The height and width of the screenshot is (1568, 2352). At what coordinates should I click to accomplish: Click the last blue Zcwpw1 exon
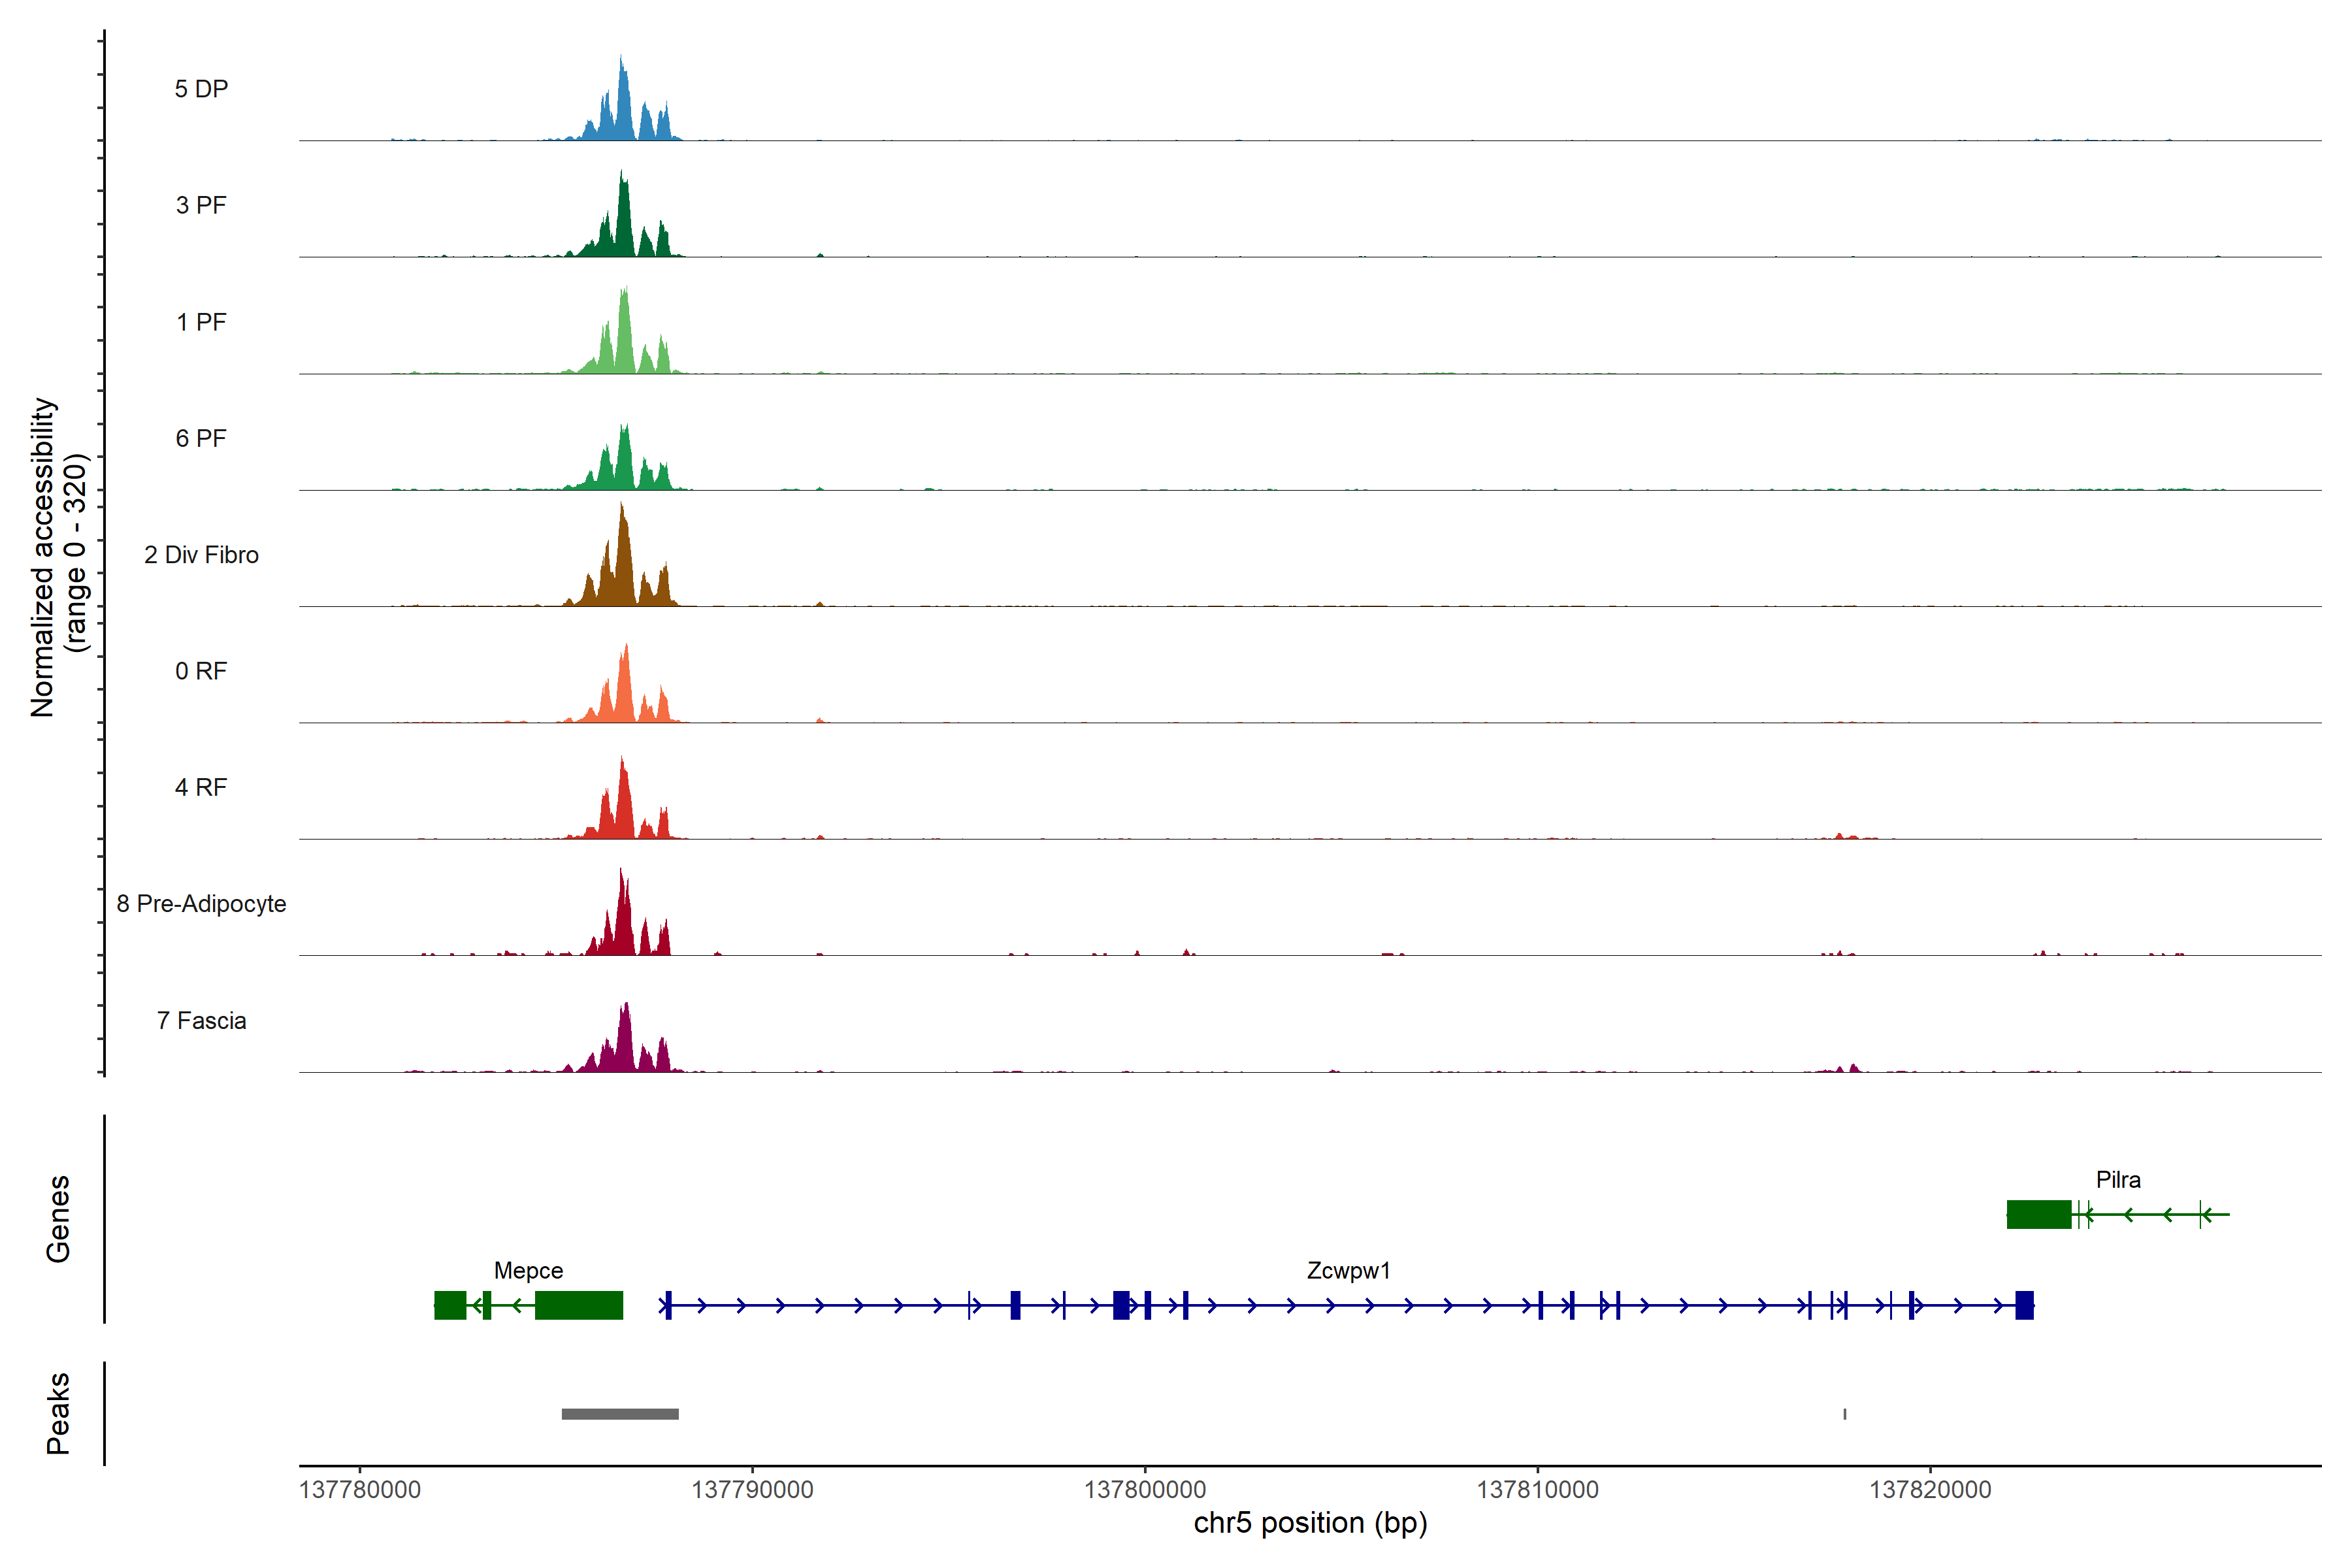[2024, 1306]
